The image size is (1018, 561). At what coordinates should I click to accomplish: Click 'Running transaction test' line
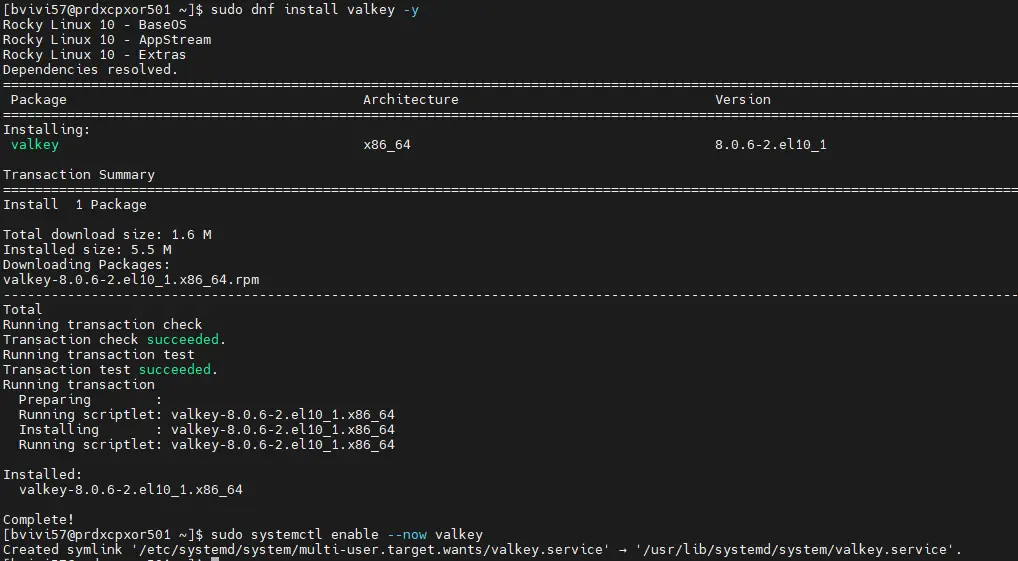(99, 354)
